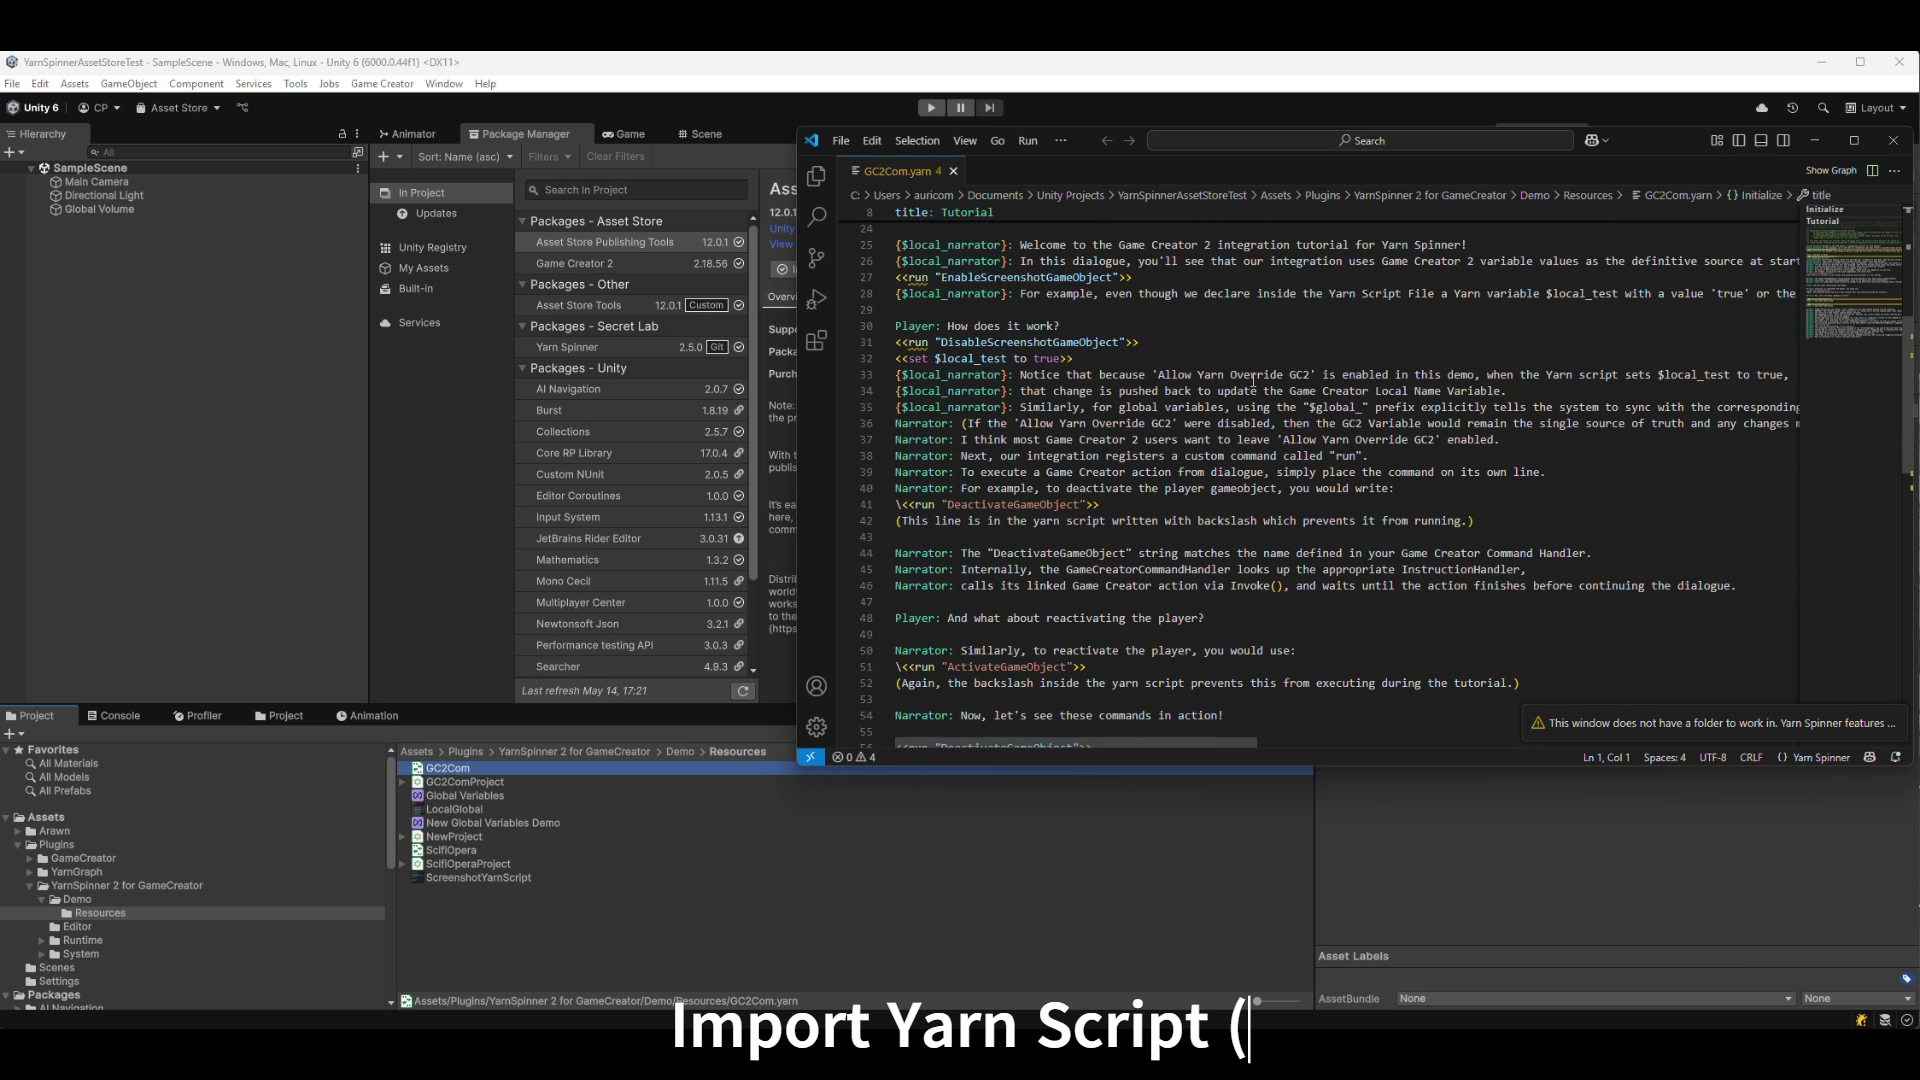Open VS Code editor more actions ellipsis
Screen dimensions: 1920x1080
[1894, 170]
